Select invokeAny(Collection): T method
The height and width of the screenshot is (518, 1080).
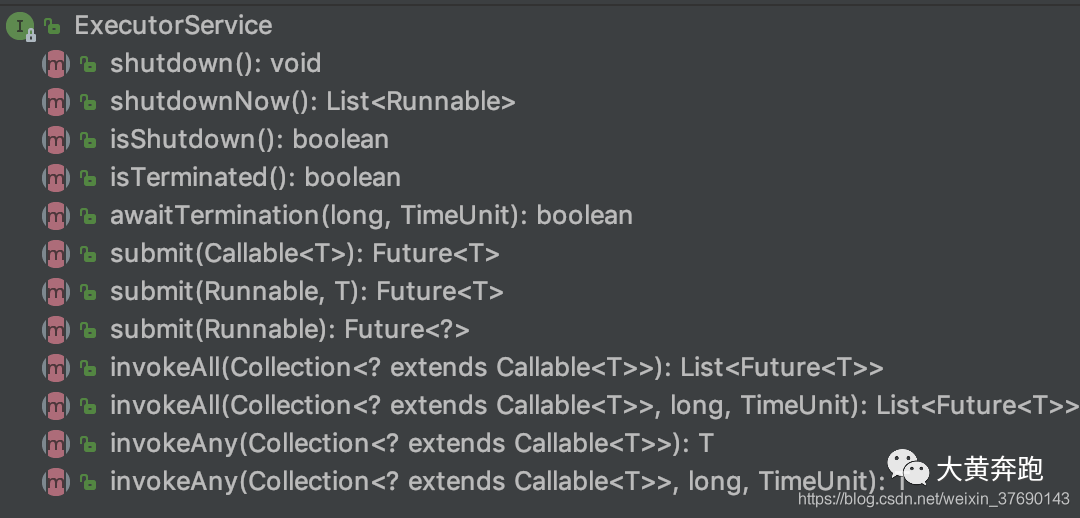click(x=411, y=444)
